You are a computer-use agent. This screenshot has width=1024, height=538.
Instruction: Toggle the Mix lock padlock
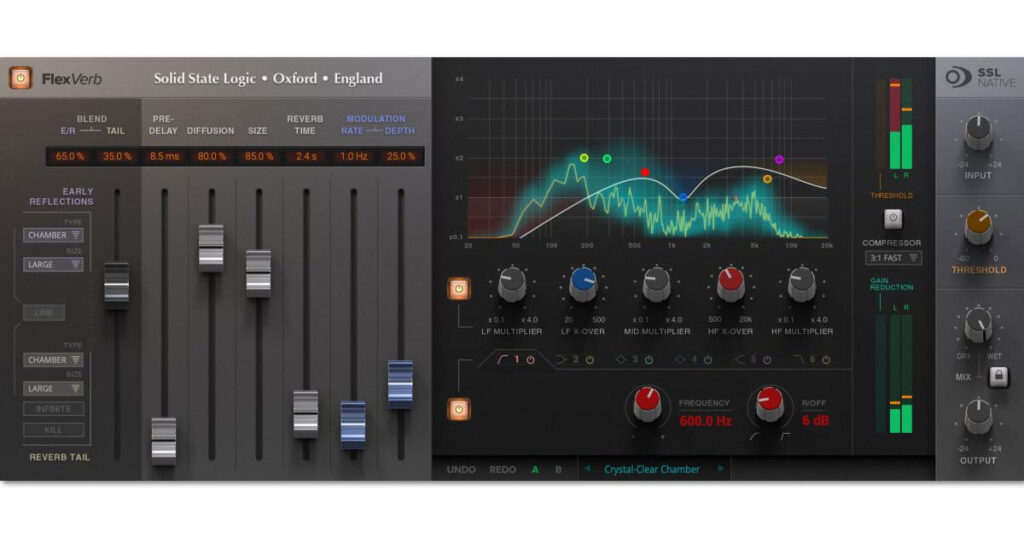point(999,376)
